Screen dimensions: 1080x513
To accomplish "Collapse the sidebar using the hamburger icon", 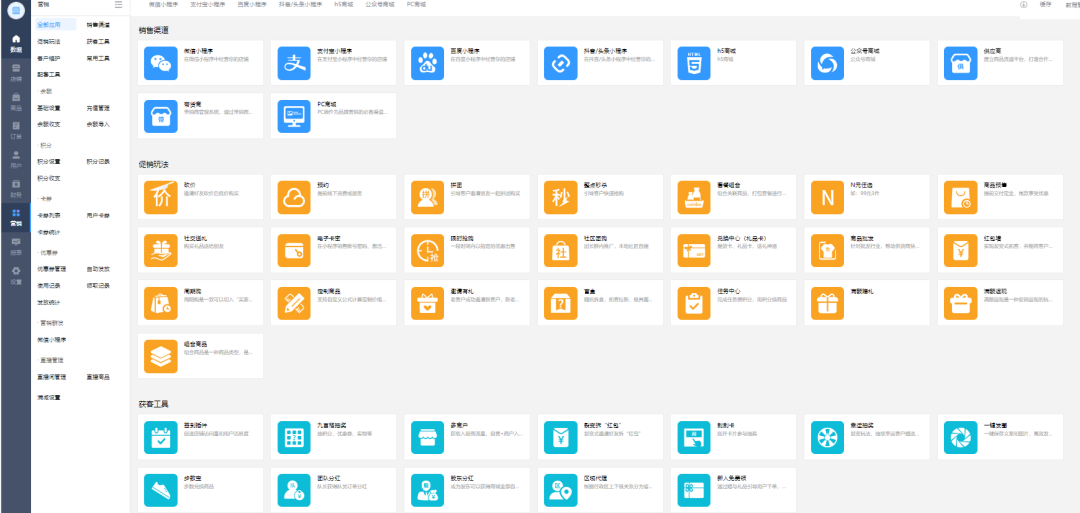I will (x=118, y=5).
